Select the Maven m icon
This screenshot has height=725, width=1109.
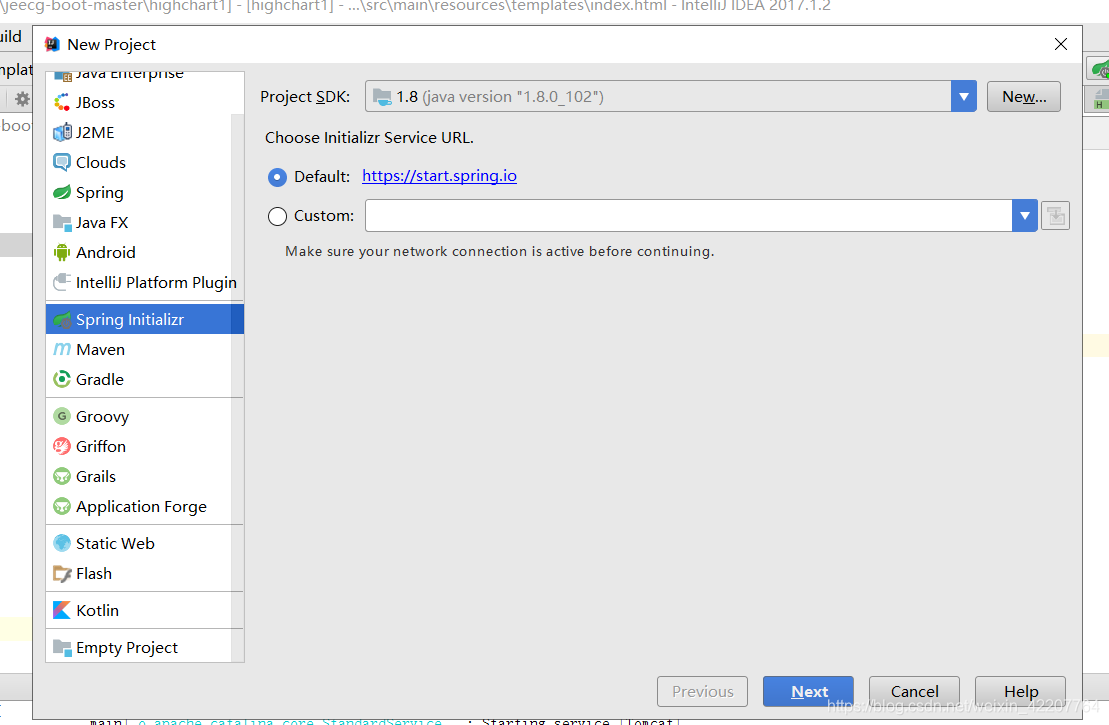click(62, 349)
